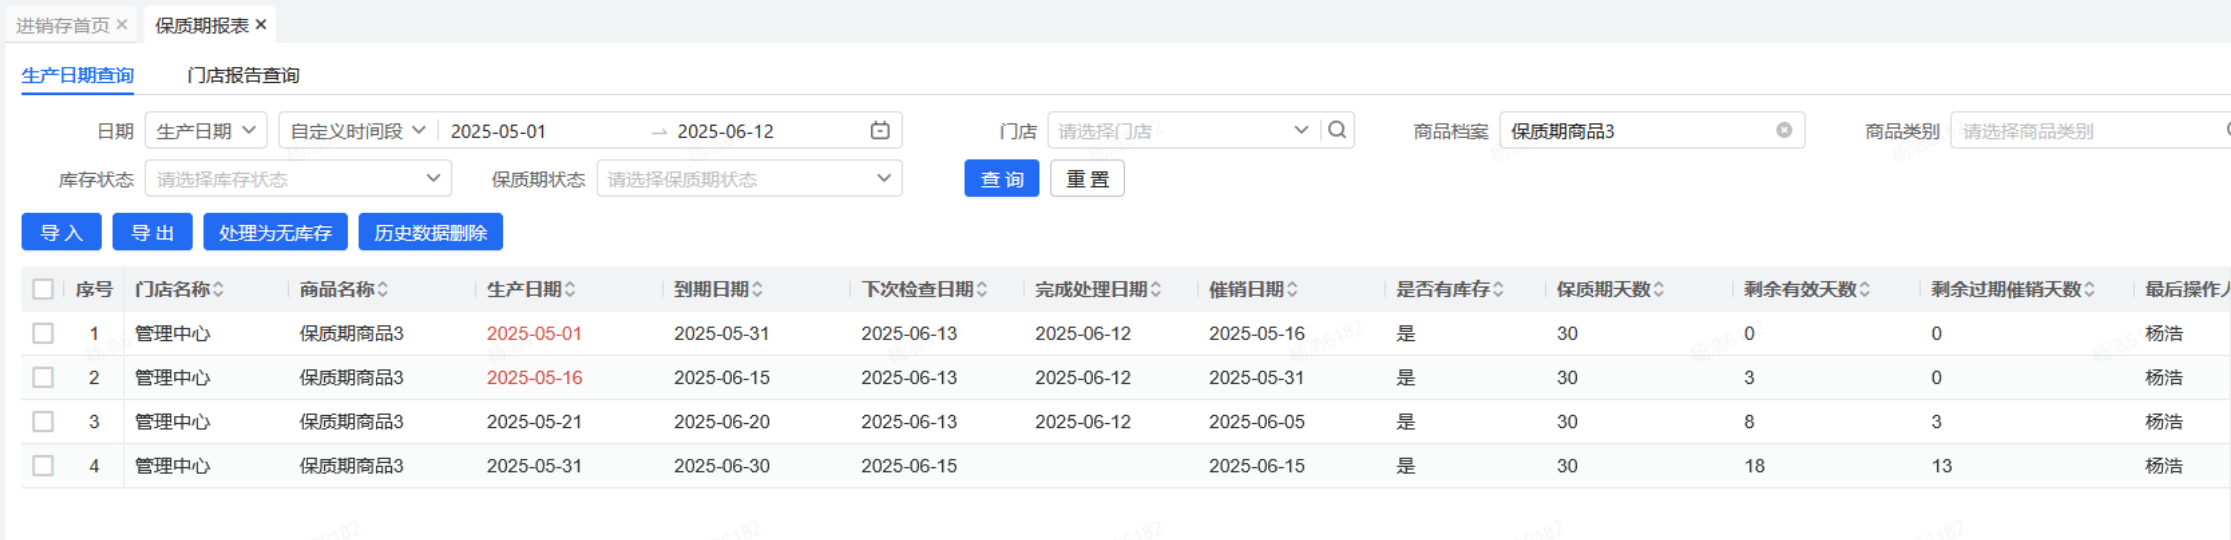Switch to 门店报告查询 sub-tab
The image size is (2231, 540).
point(243,75)
